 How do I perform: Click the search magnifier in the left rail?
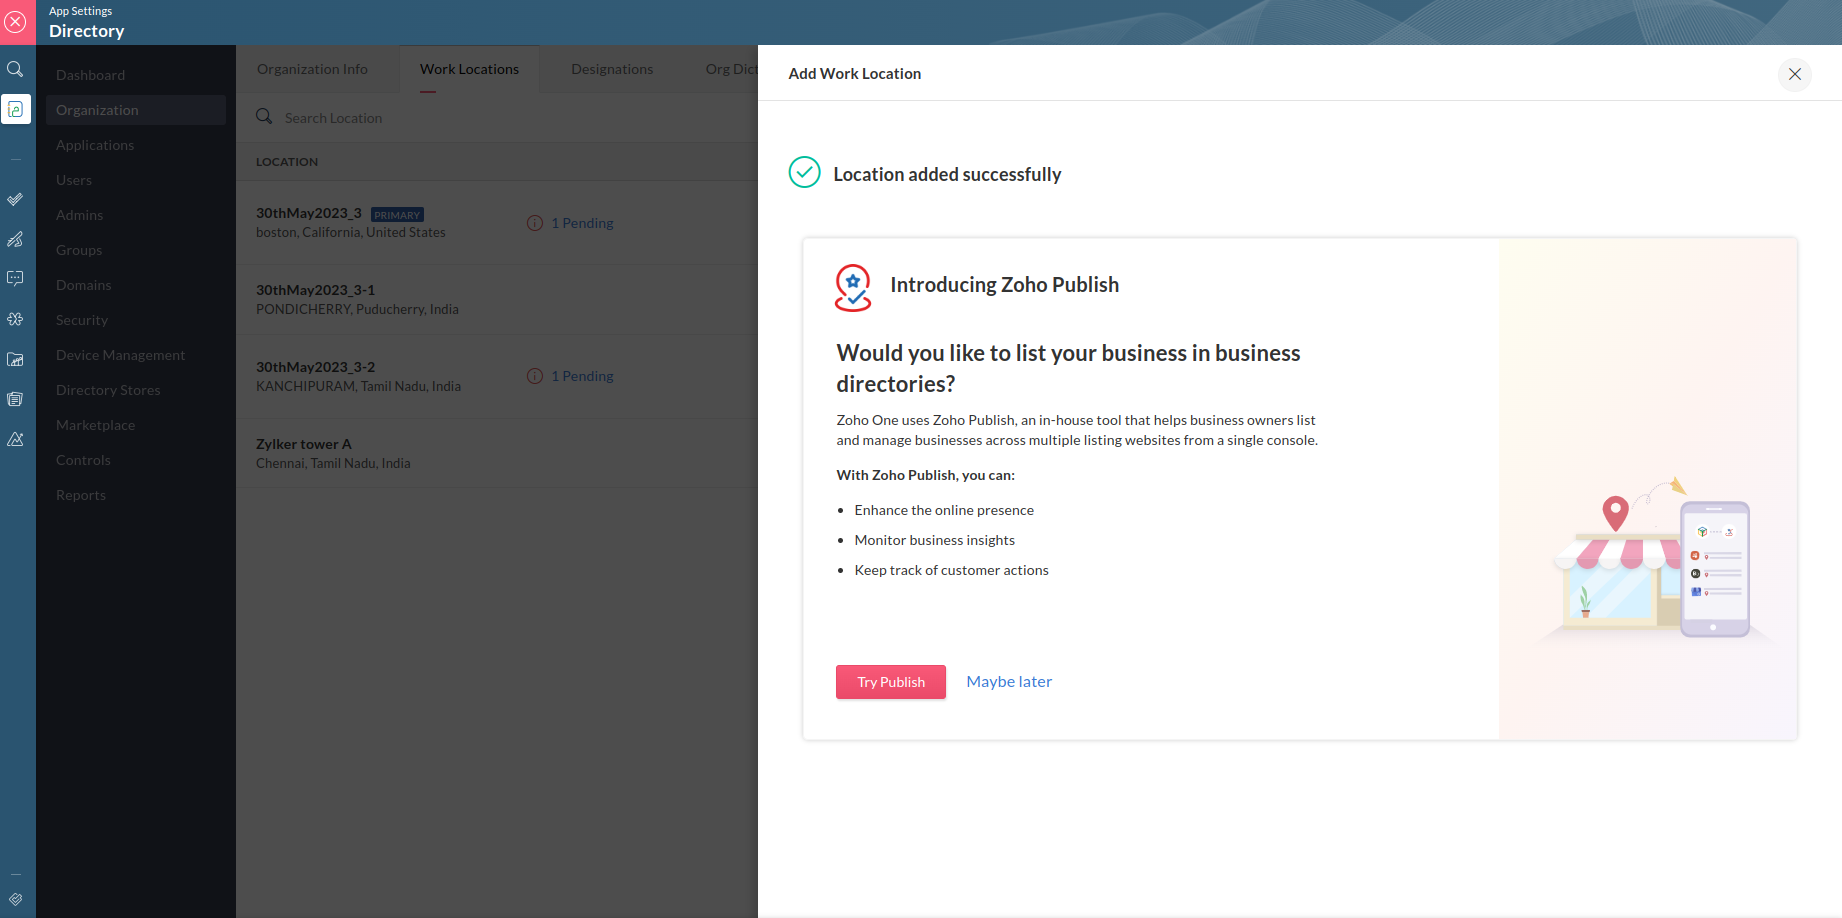(x=15, y=69)
